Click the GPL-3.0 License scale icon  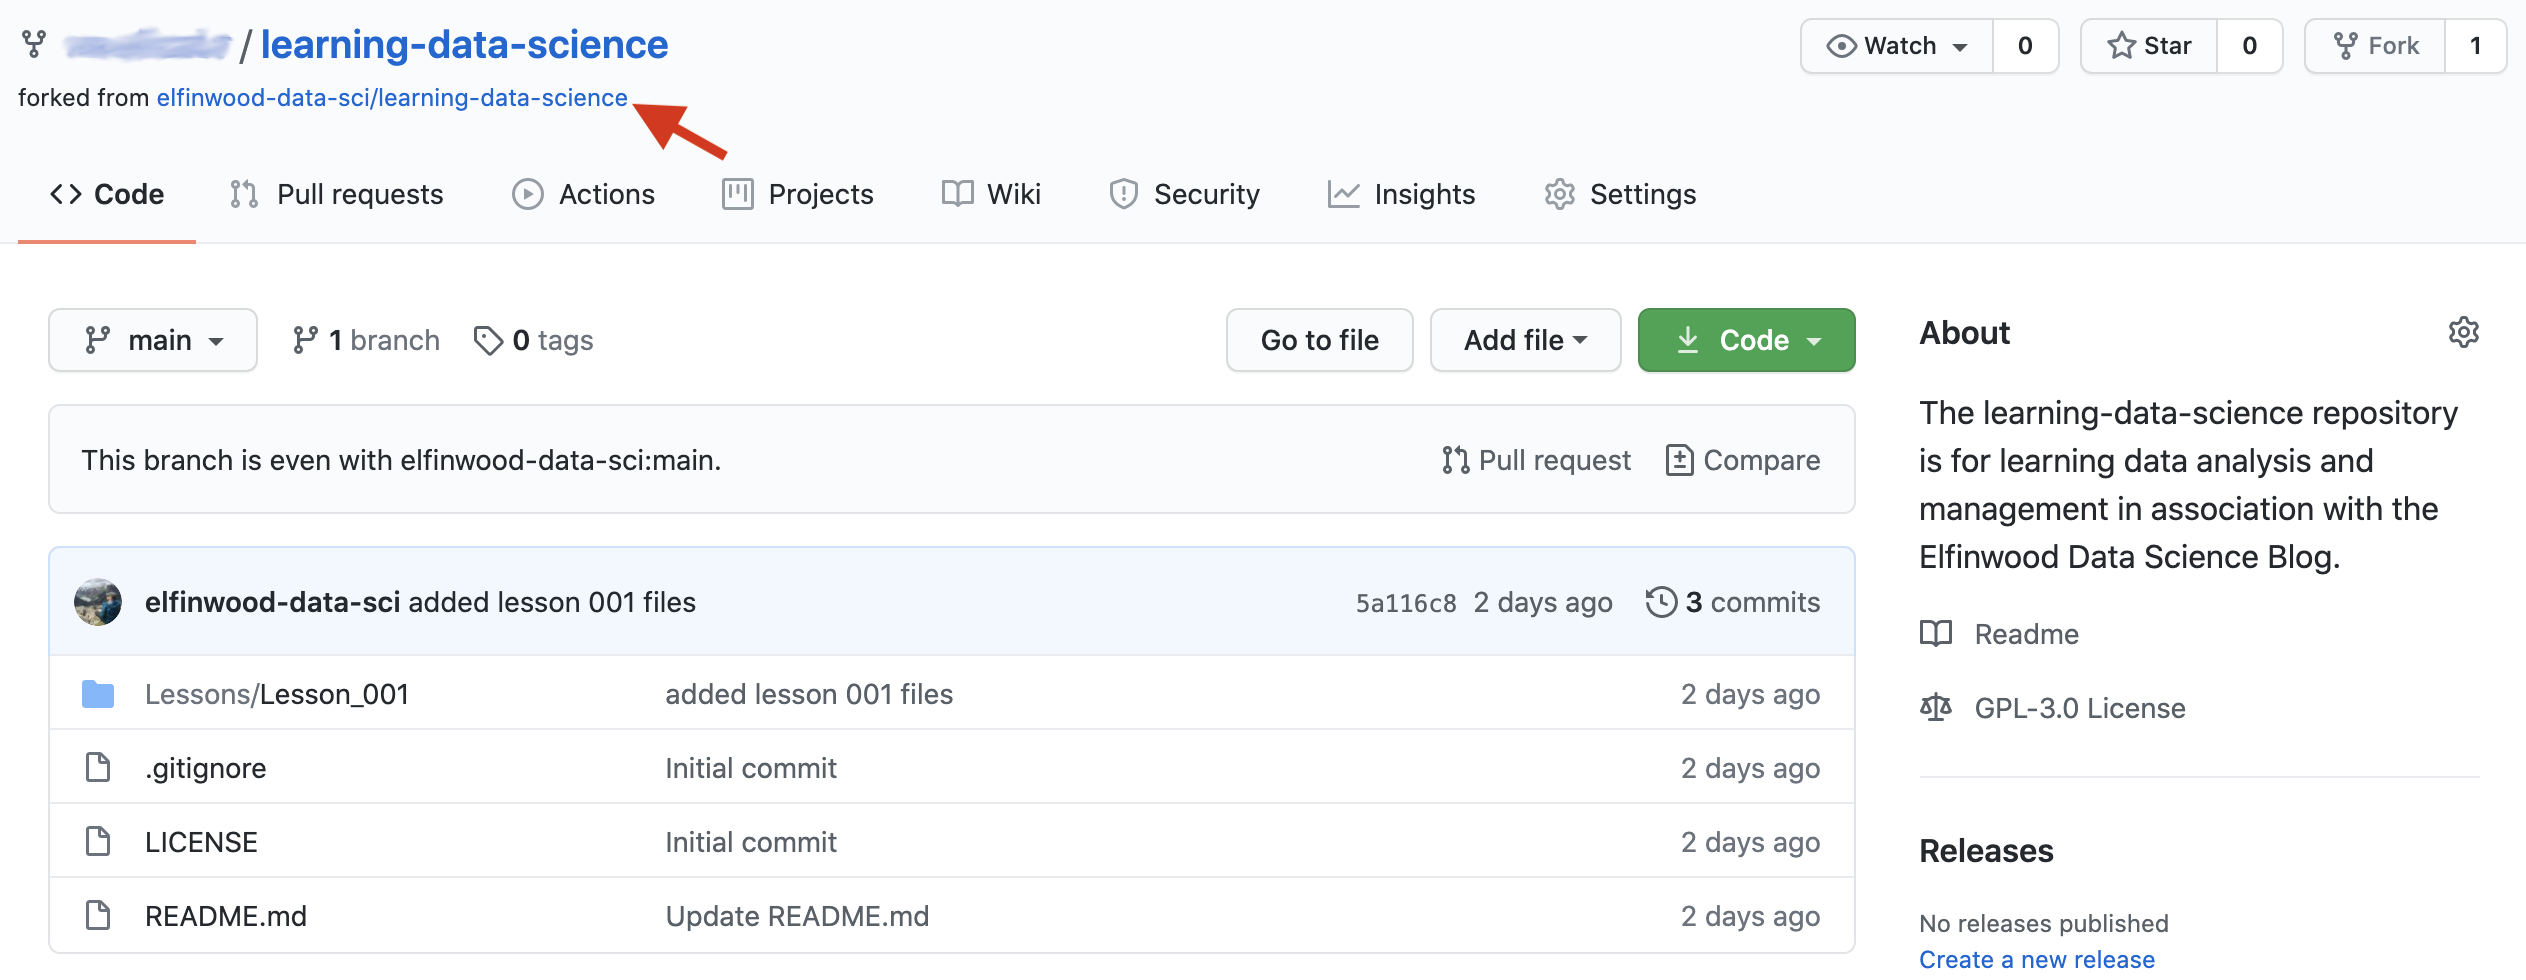click(1936, 708)
